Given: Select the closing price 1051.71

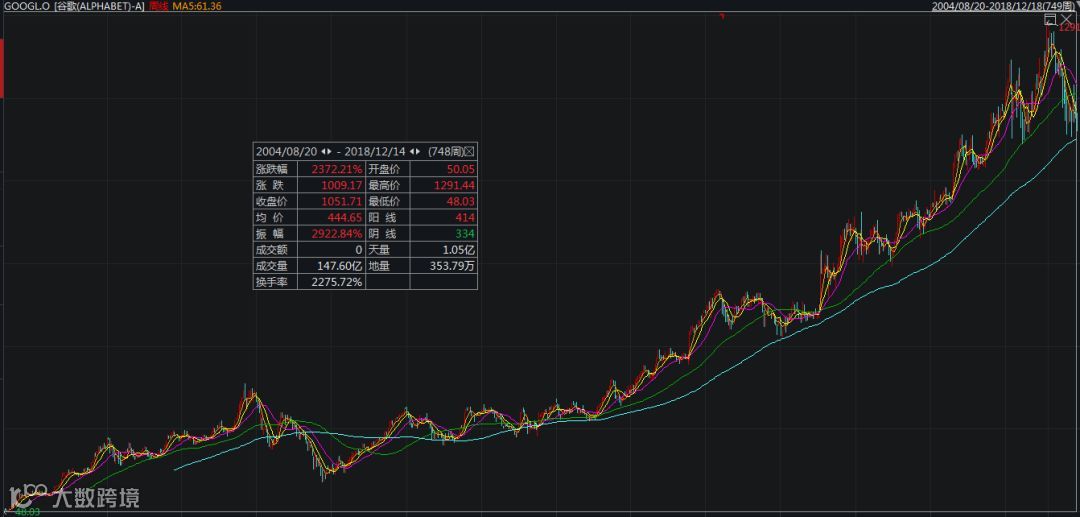Looking at the screenshot, I should pos(342,202).
